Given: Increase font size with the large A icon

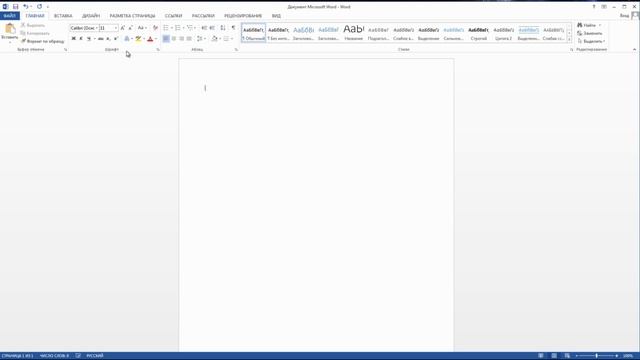Looking at the screenshot, I should click(122, 28).
